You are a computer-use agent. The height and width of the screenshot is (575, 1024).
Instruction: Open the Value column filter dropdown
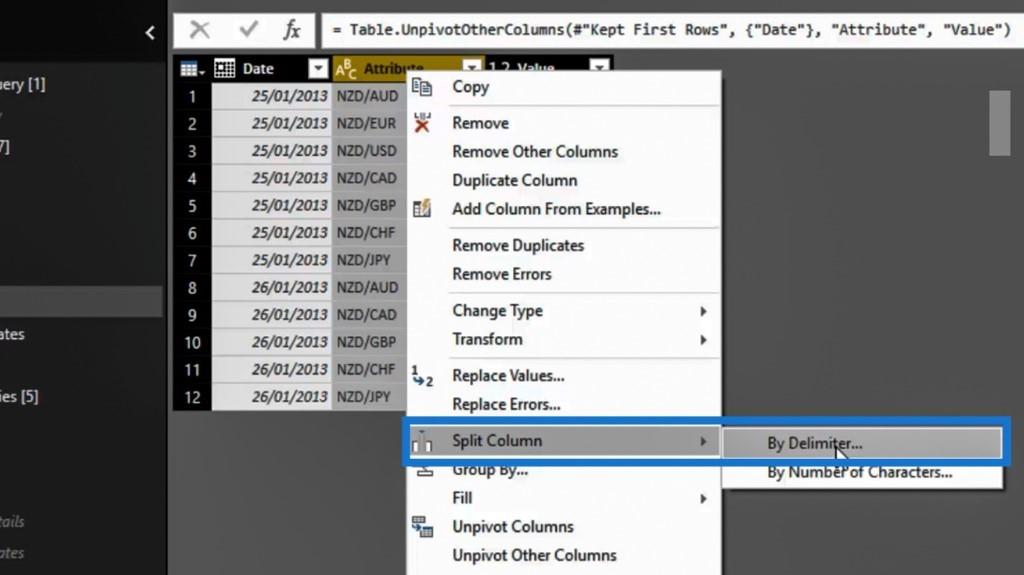point(600,67)
